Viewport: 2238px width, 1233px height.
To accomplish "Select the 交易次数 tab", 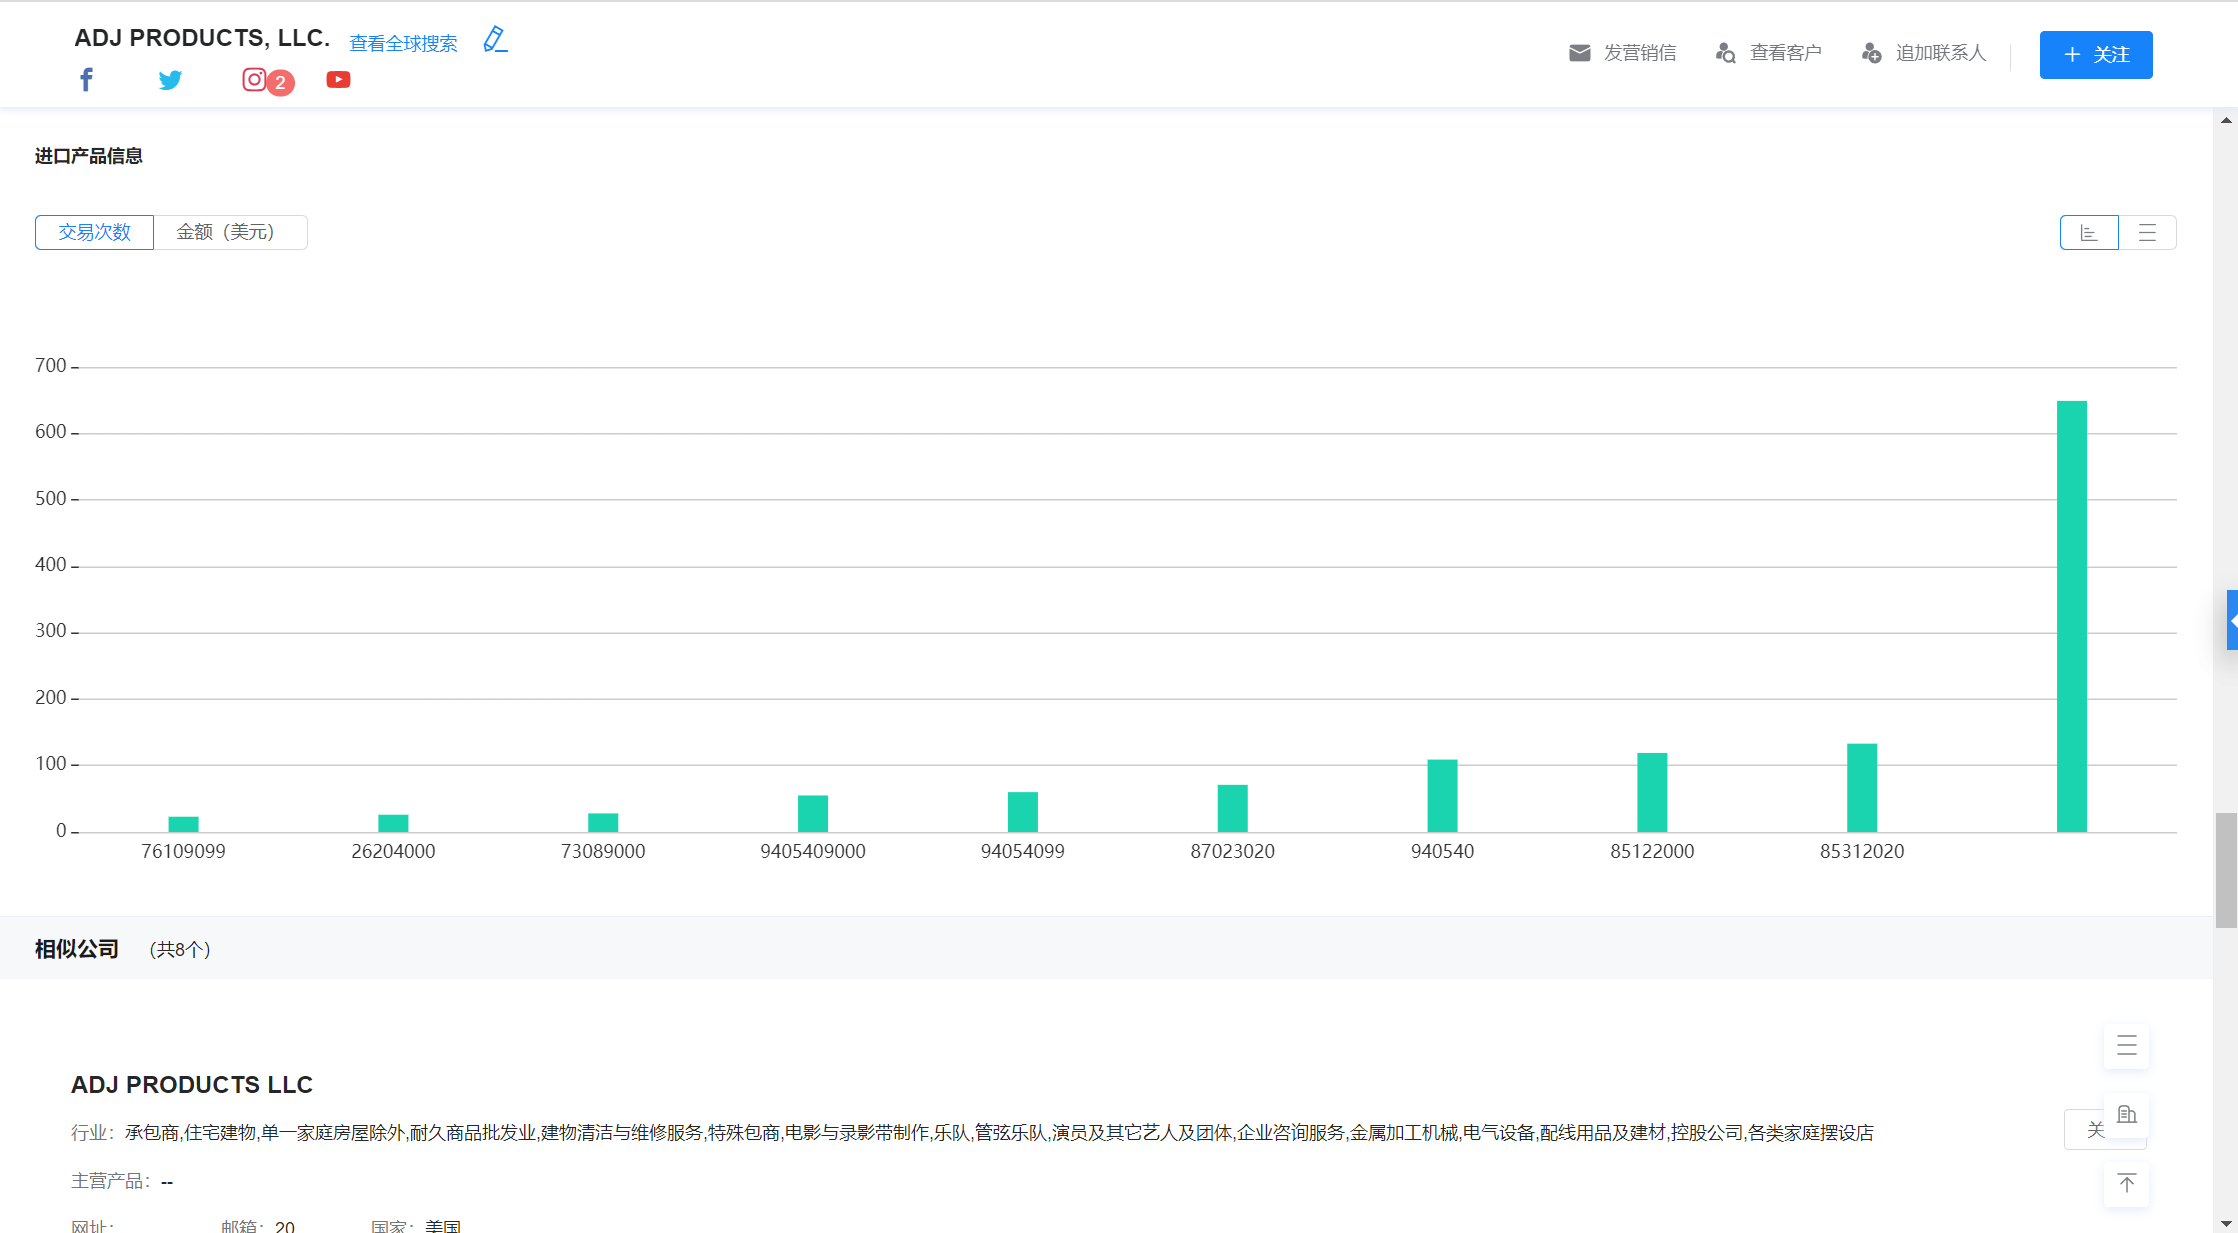I will point(94,233).
